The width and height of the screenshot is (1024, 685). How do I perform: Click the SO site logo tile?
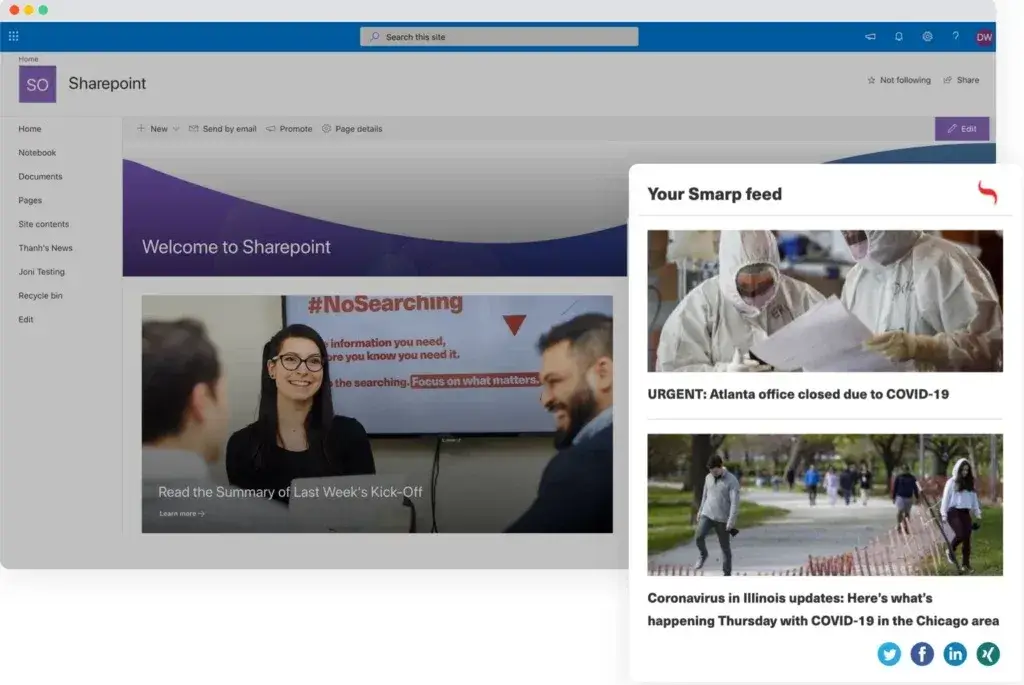click(x=37, y=84)
